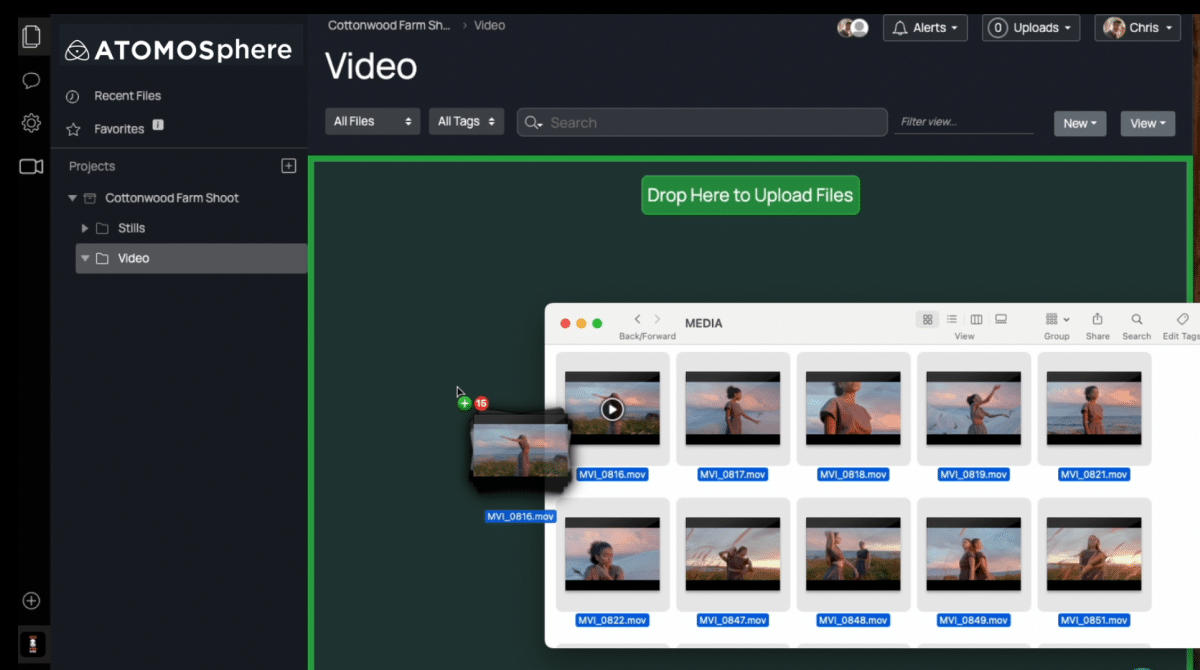Click the Search input field
Screen dimensions: 1200x670
(x=710, y=122)
